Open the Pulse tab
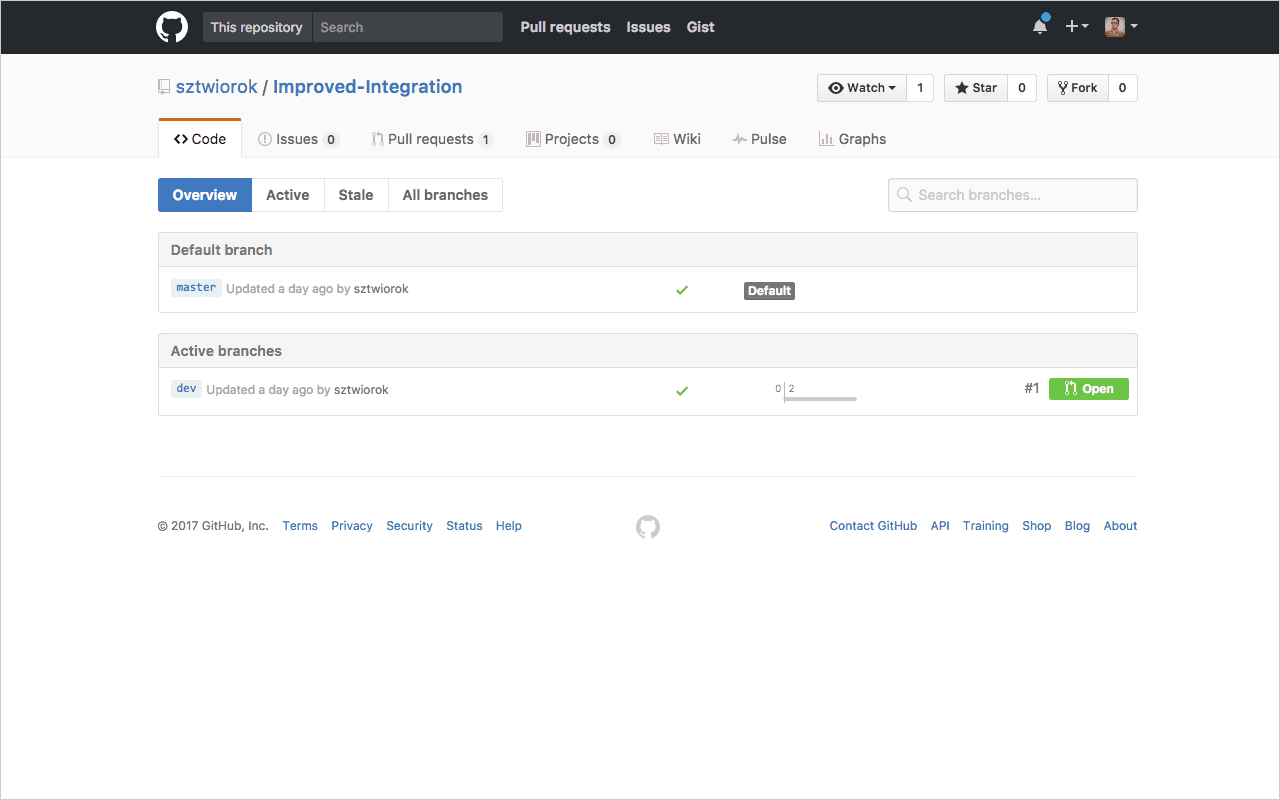Screen dimensions: 1280x800 click(x=759, y=139)
